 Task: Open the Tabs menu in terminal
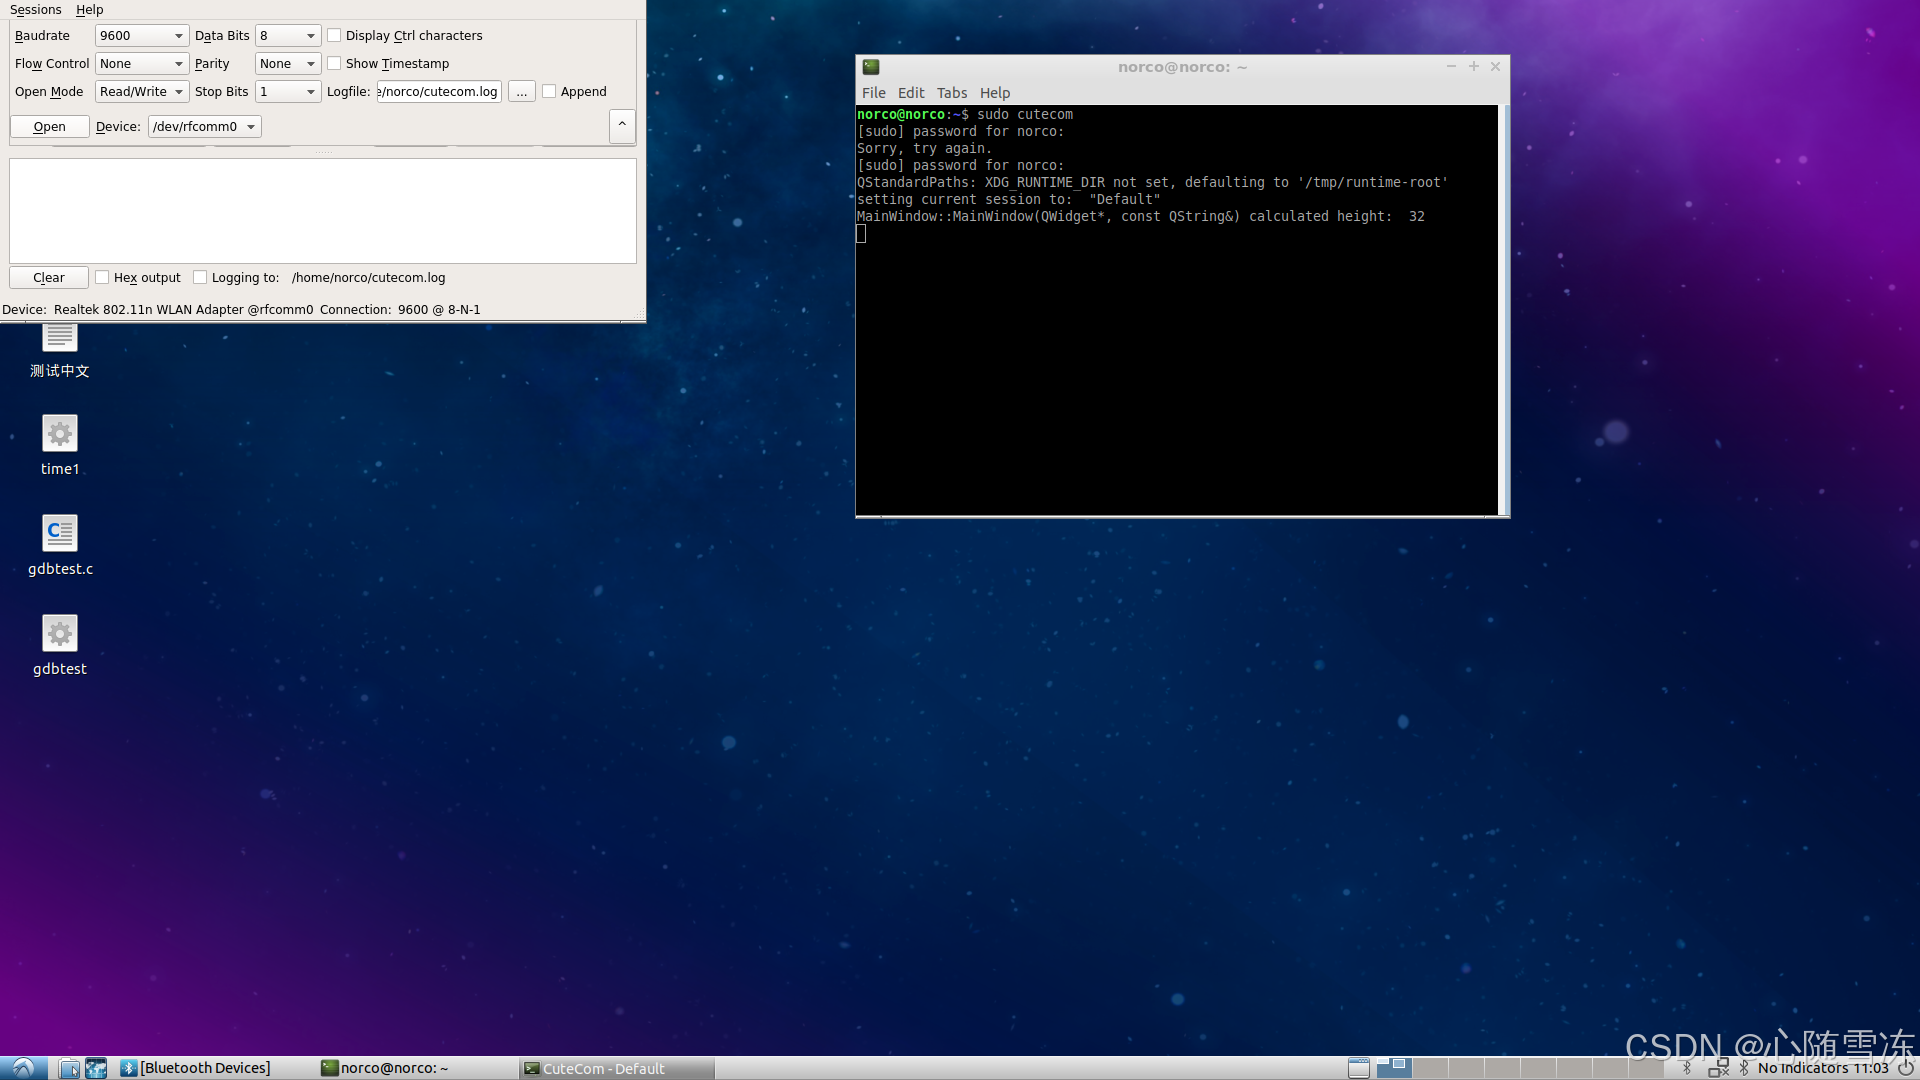point(951,92)
